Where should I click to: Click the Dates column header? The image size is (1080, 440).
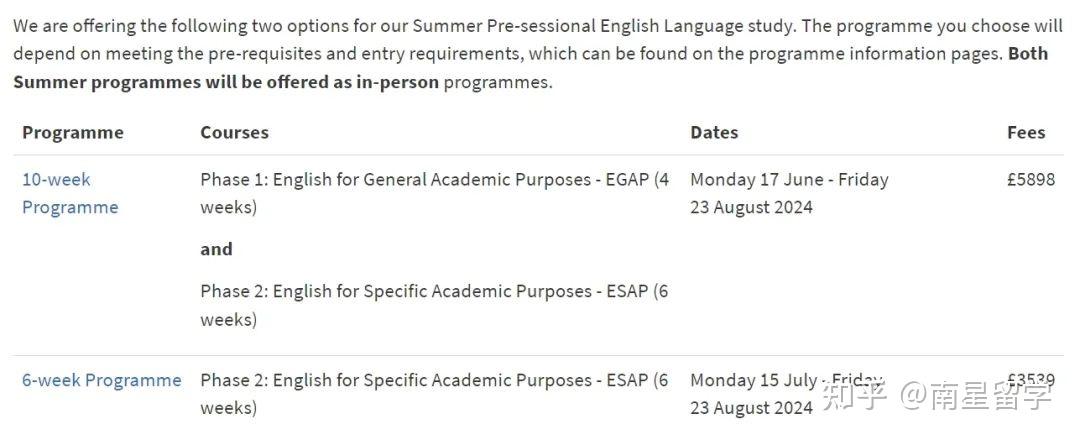tap(713, 132)
